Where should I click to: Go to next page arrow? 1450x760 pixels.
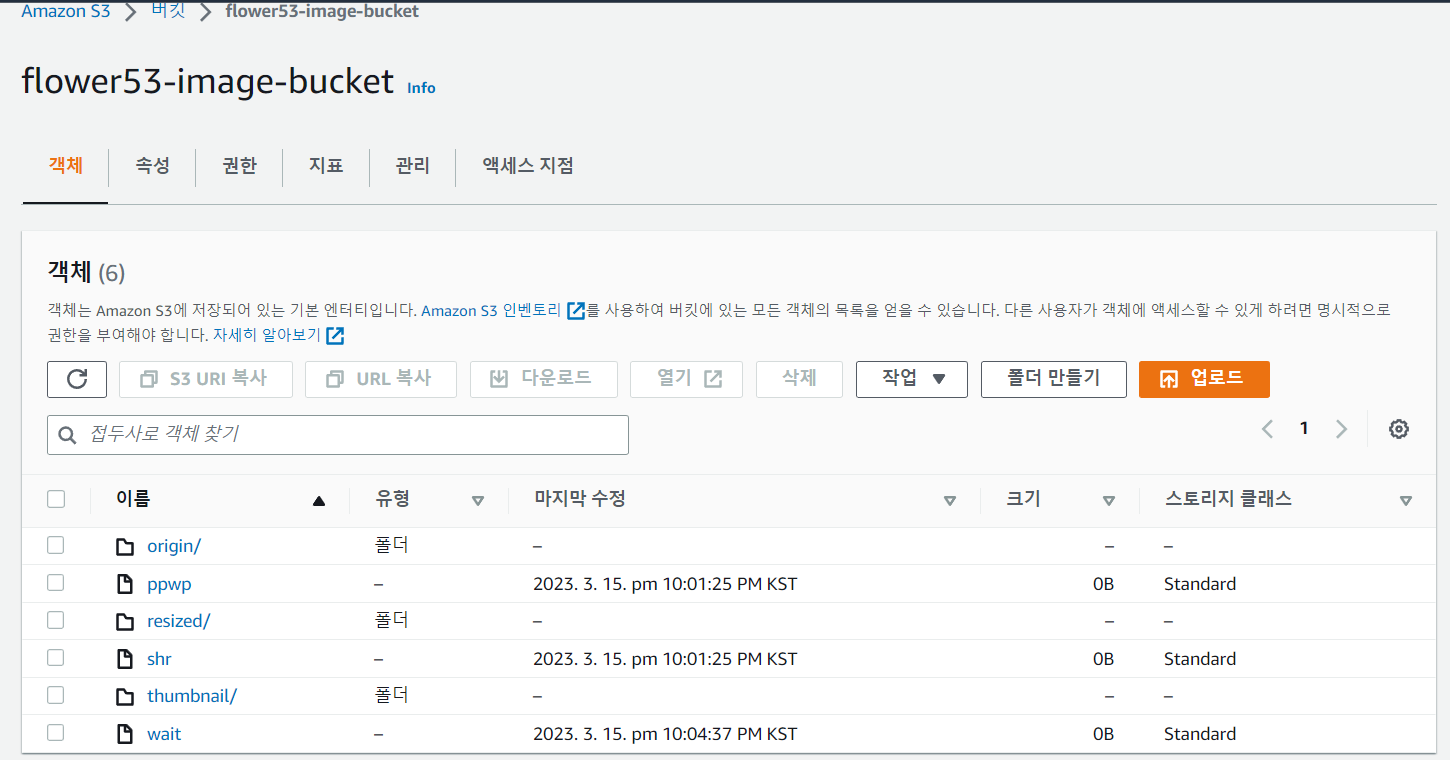1342,429
